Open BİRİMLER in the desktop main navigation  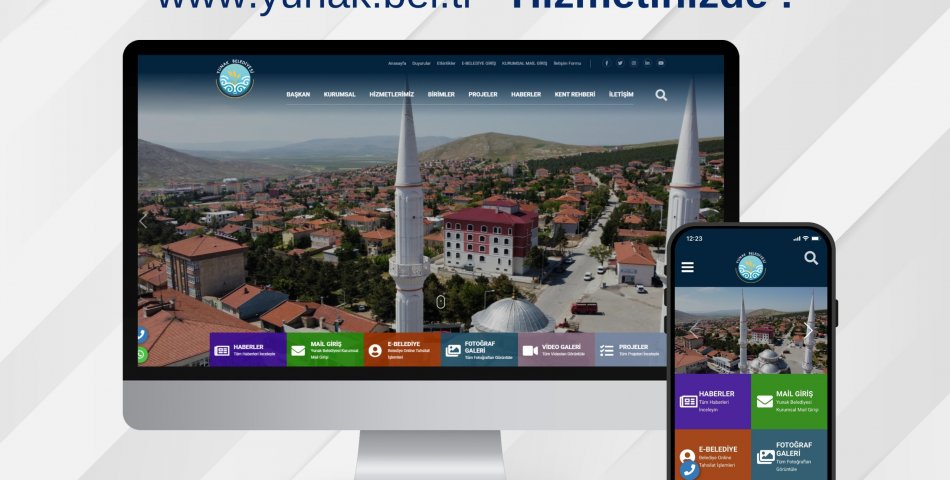pos(441,95)
